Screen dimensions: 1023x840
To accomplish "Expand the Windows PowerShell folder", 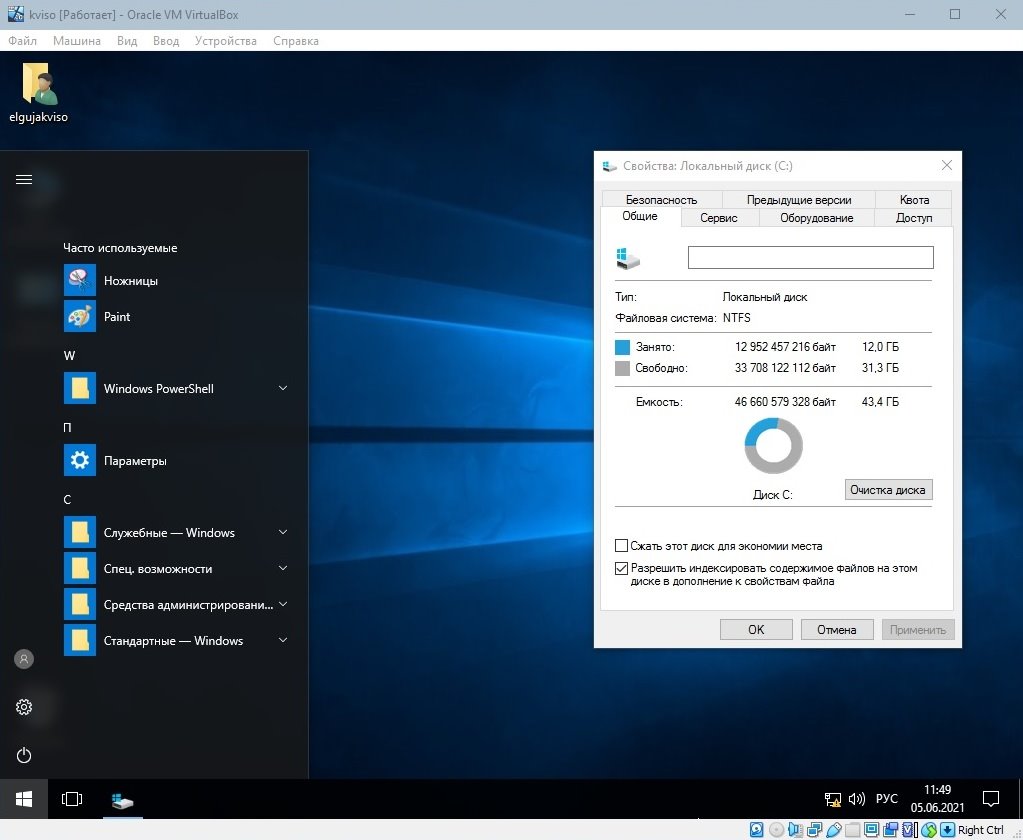I will pyautogui.click(x=283, y=388).
